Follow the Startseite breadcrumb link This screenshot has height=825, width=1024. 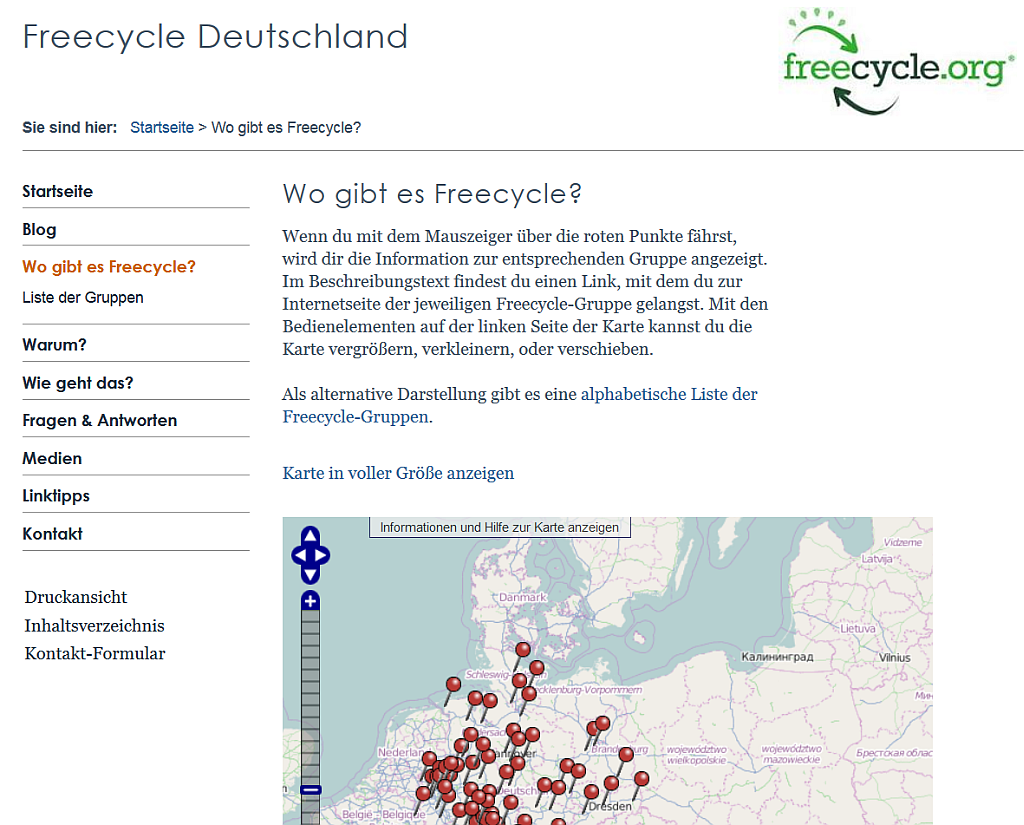pos(162,127)
